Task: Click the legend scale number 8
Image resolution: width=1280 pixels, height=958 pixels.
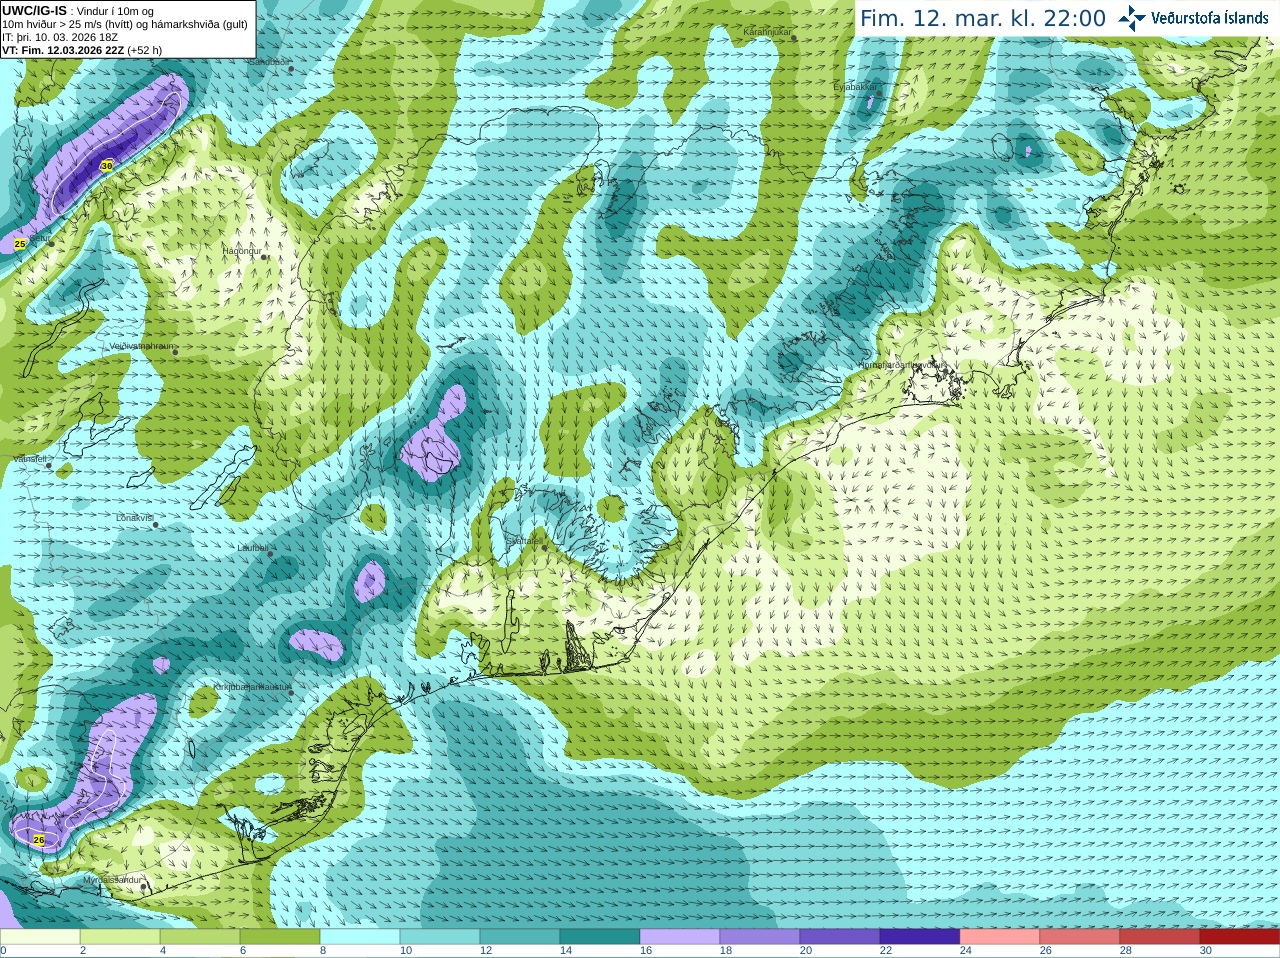Action: (x=323, y=951)
